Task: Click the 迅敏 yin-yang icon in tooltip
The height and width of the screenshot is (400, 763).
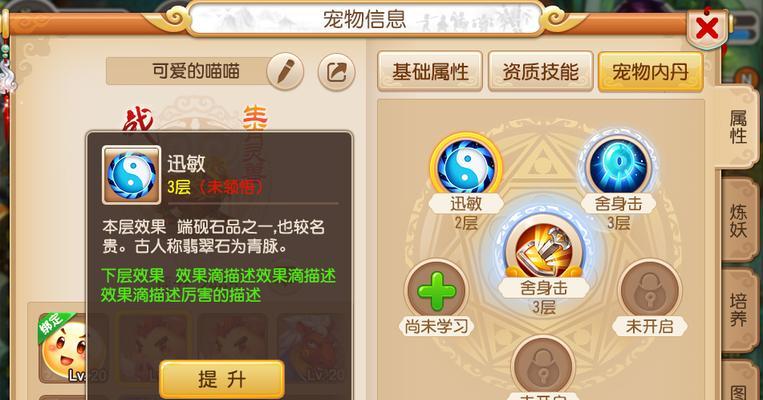Action: tap(131, 175)
